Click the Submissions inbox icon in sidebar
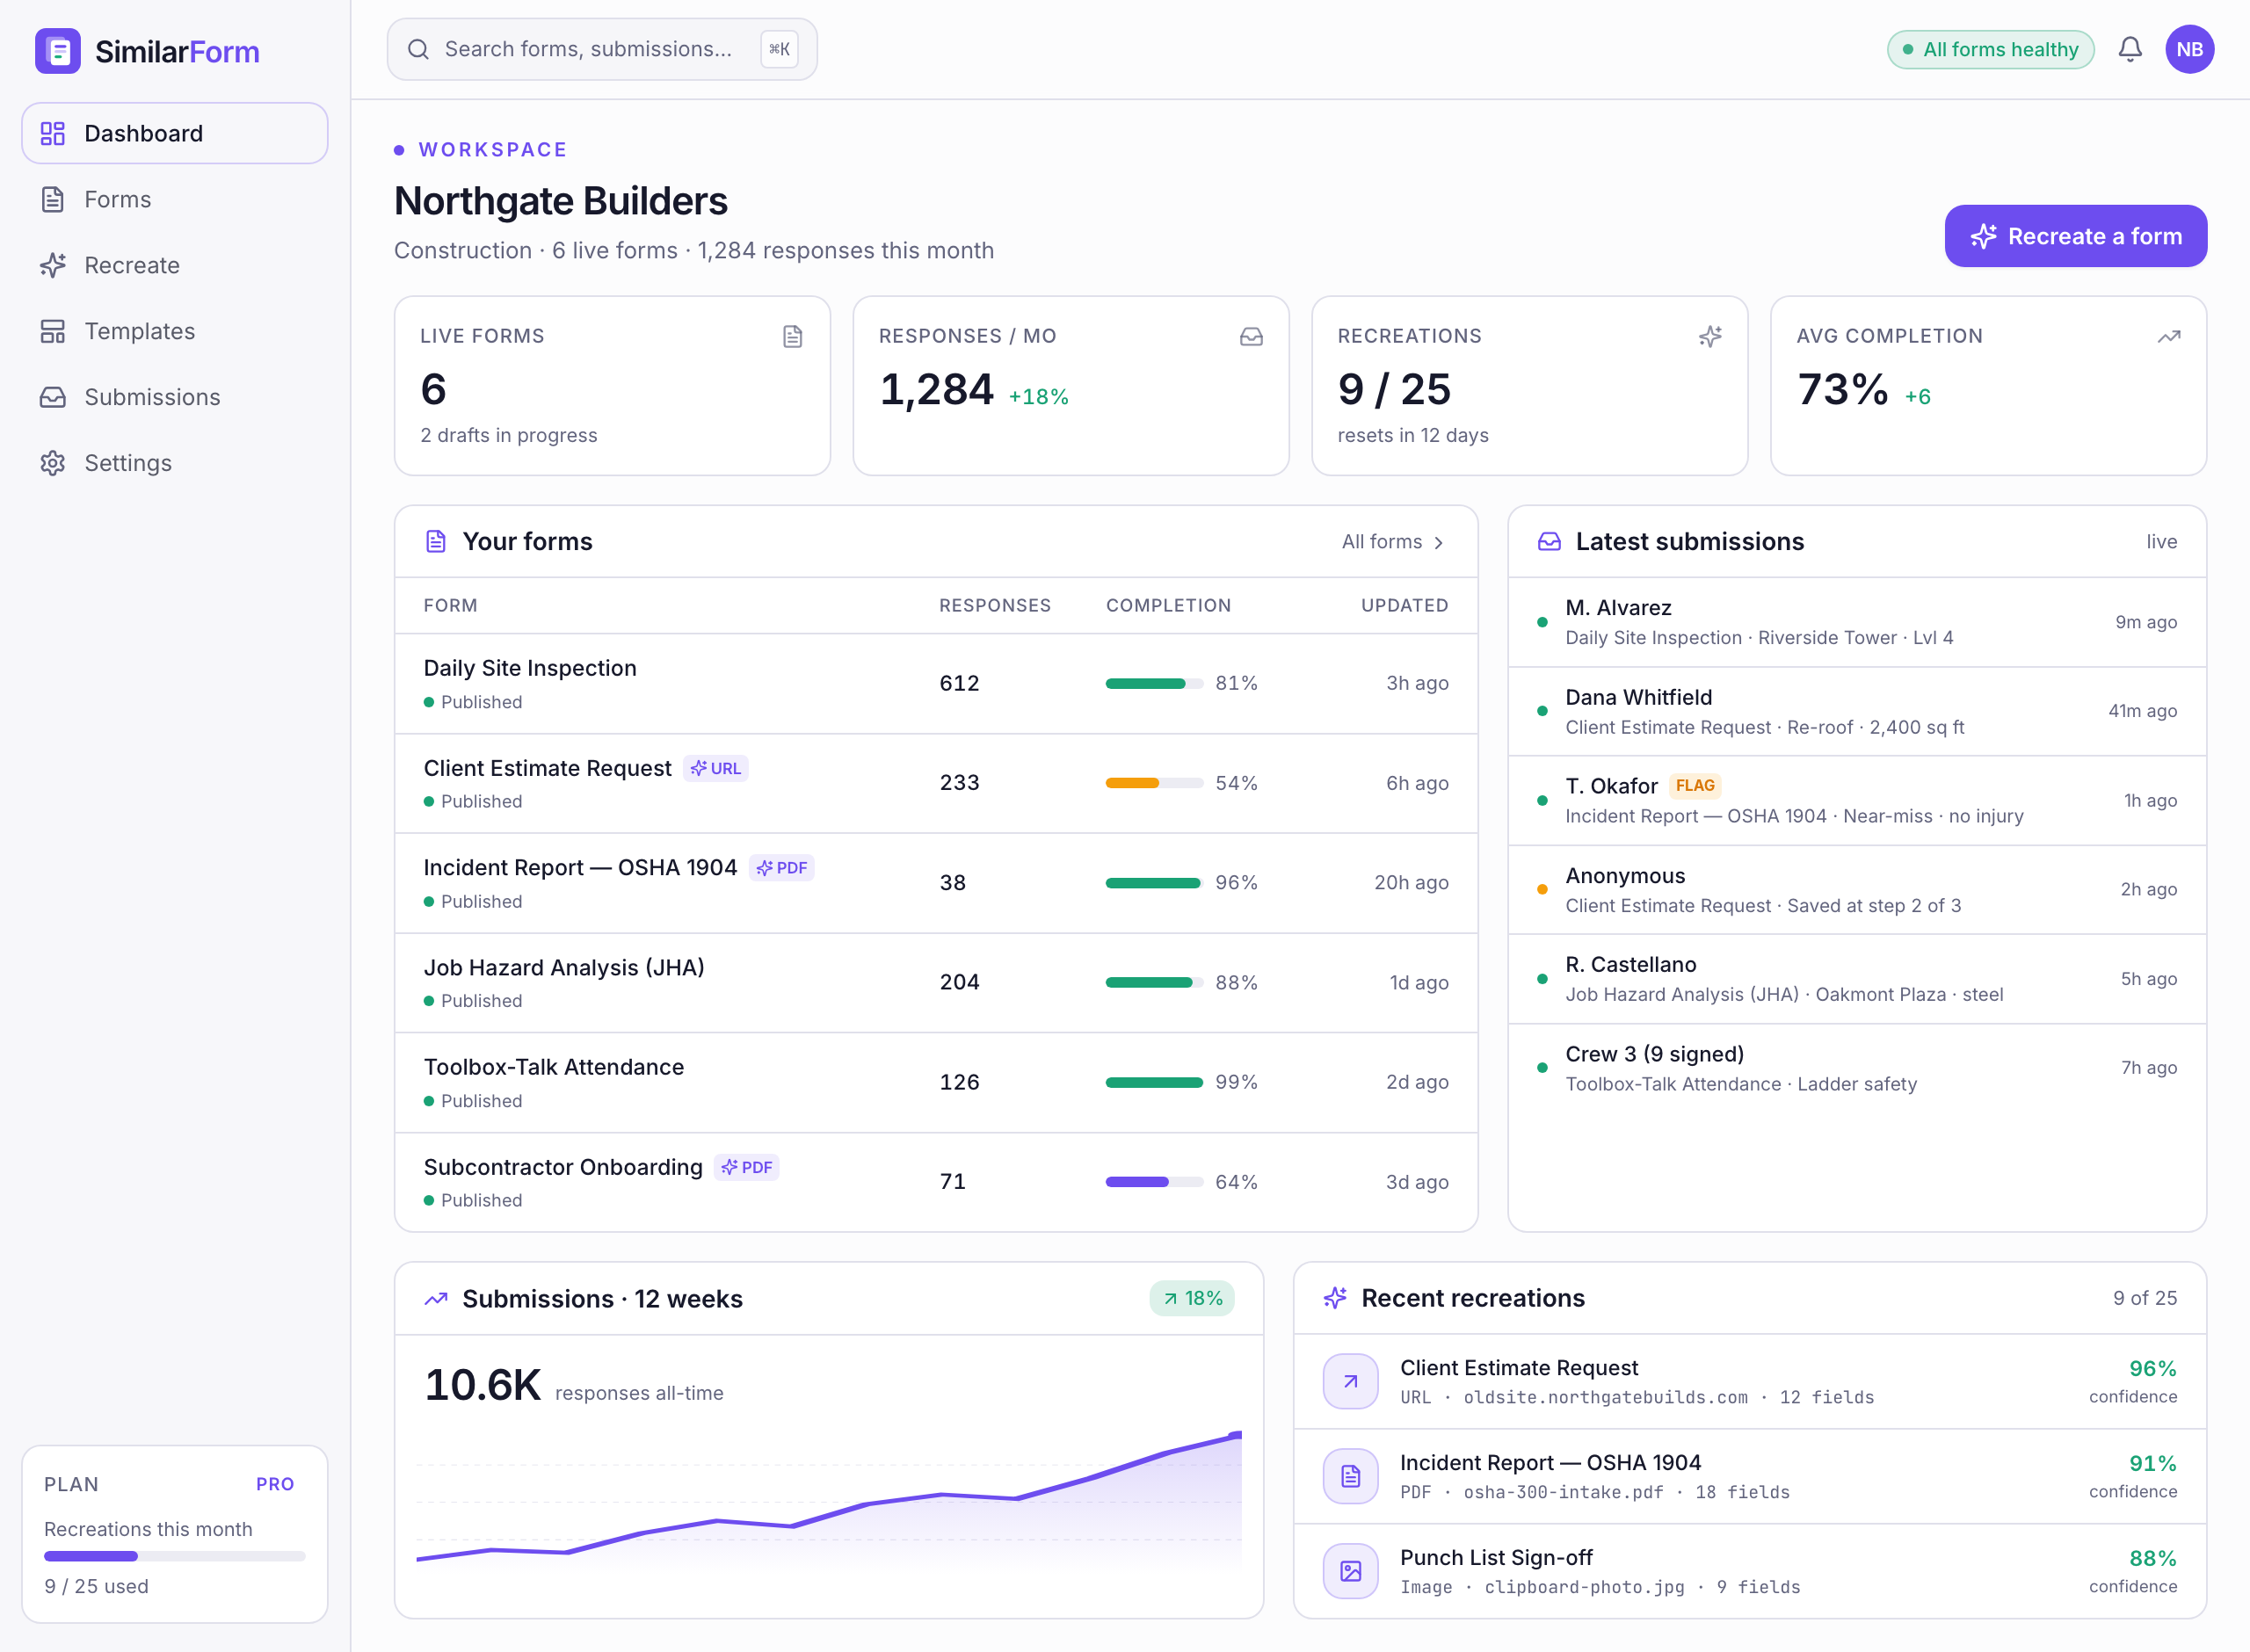The image size is (2250, 1652). (x=53, y=397)
